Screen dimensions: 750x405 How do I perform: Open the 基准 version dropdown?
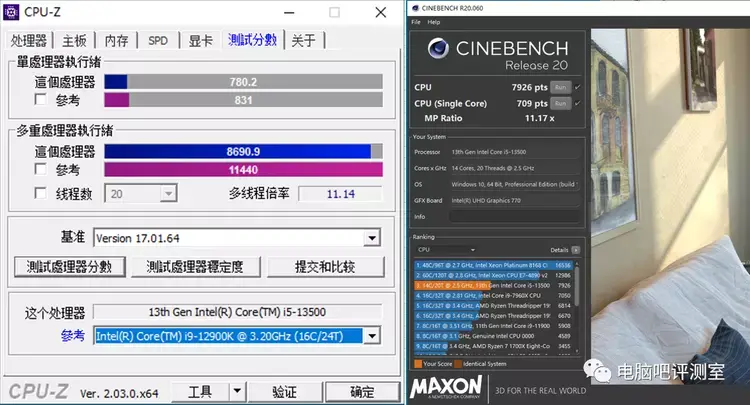coord(372,238)
